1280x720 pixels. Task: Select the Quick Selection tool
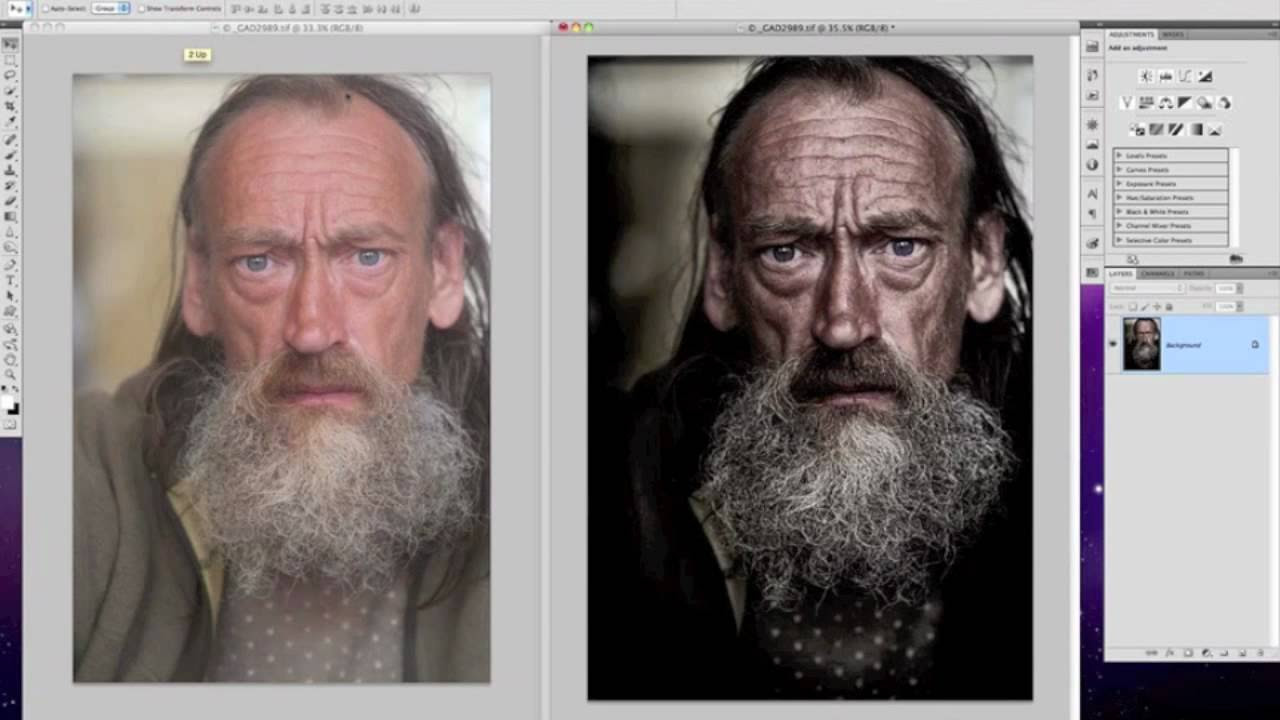pyautogui.click(x=10, y=90)
